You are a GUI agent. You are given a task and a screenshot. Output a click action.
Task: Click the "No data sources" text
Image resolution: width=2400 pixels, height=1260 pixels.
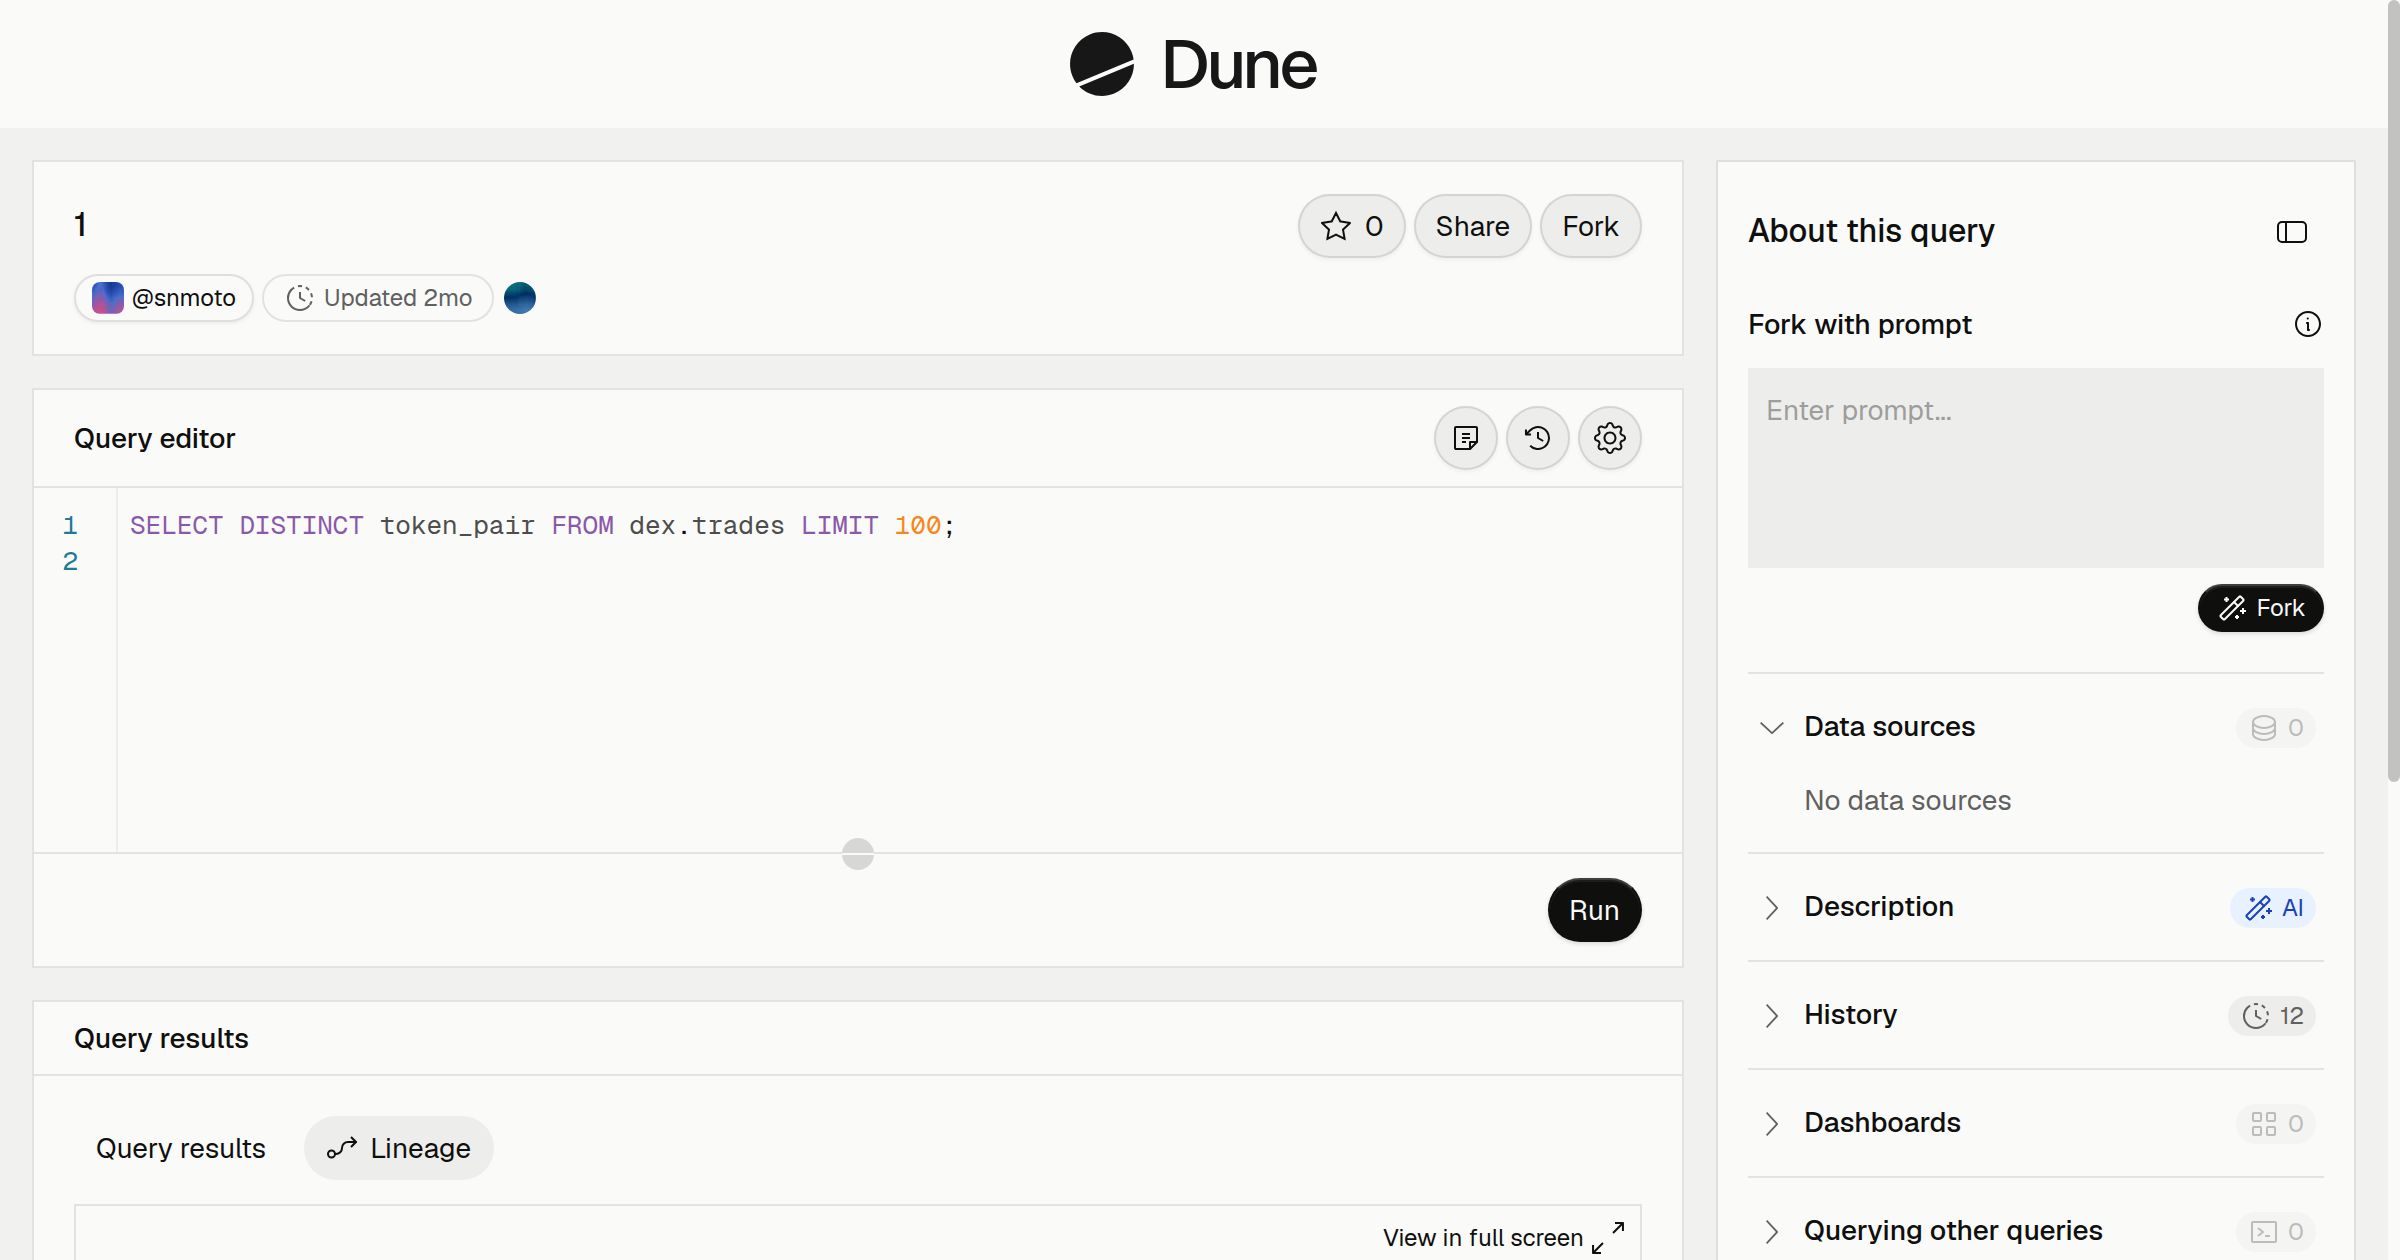1907,800
